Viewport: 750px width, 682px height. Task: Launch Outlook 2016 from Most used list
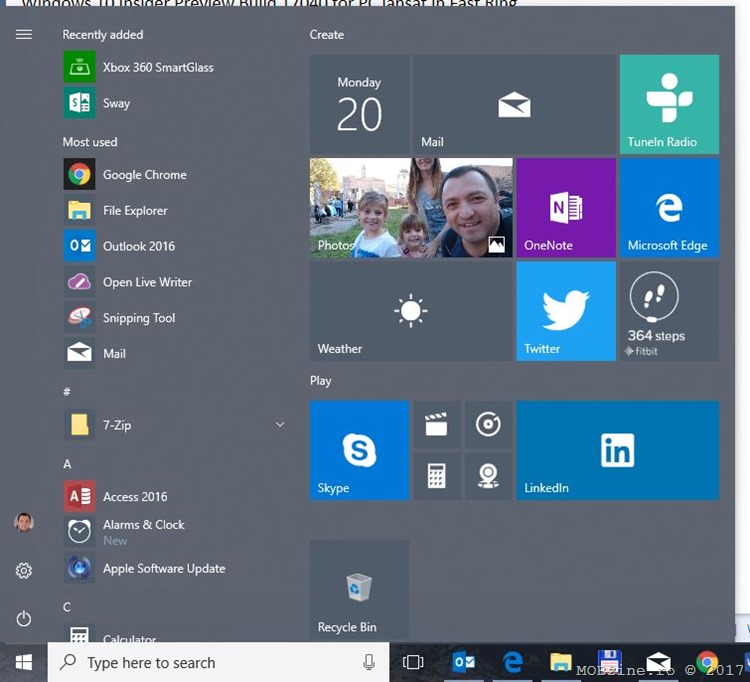pyautogui.click(x=175, y=246)
